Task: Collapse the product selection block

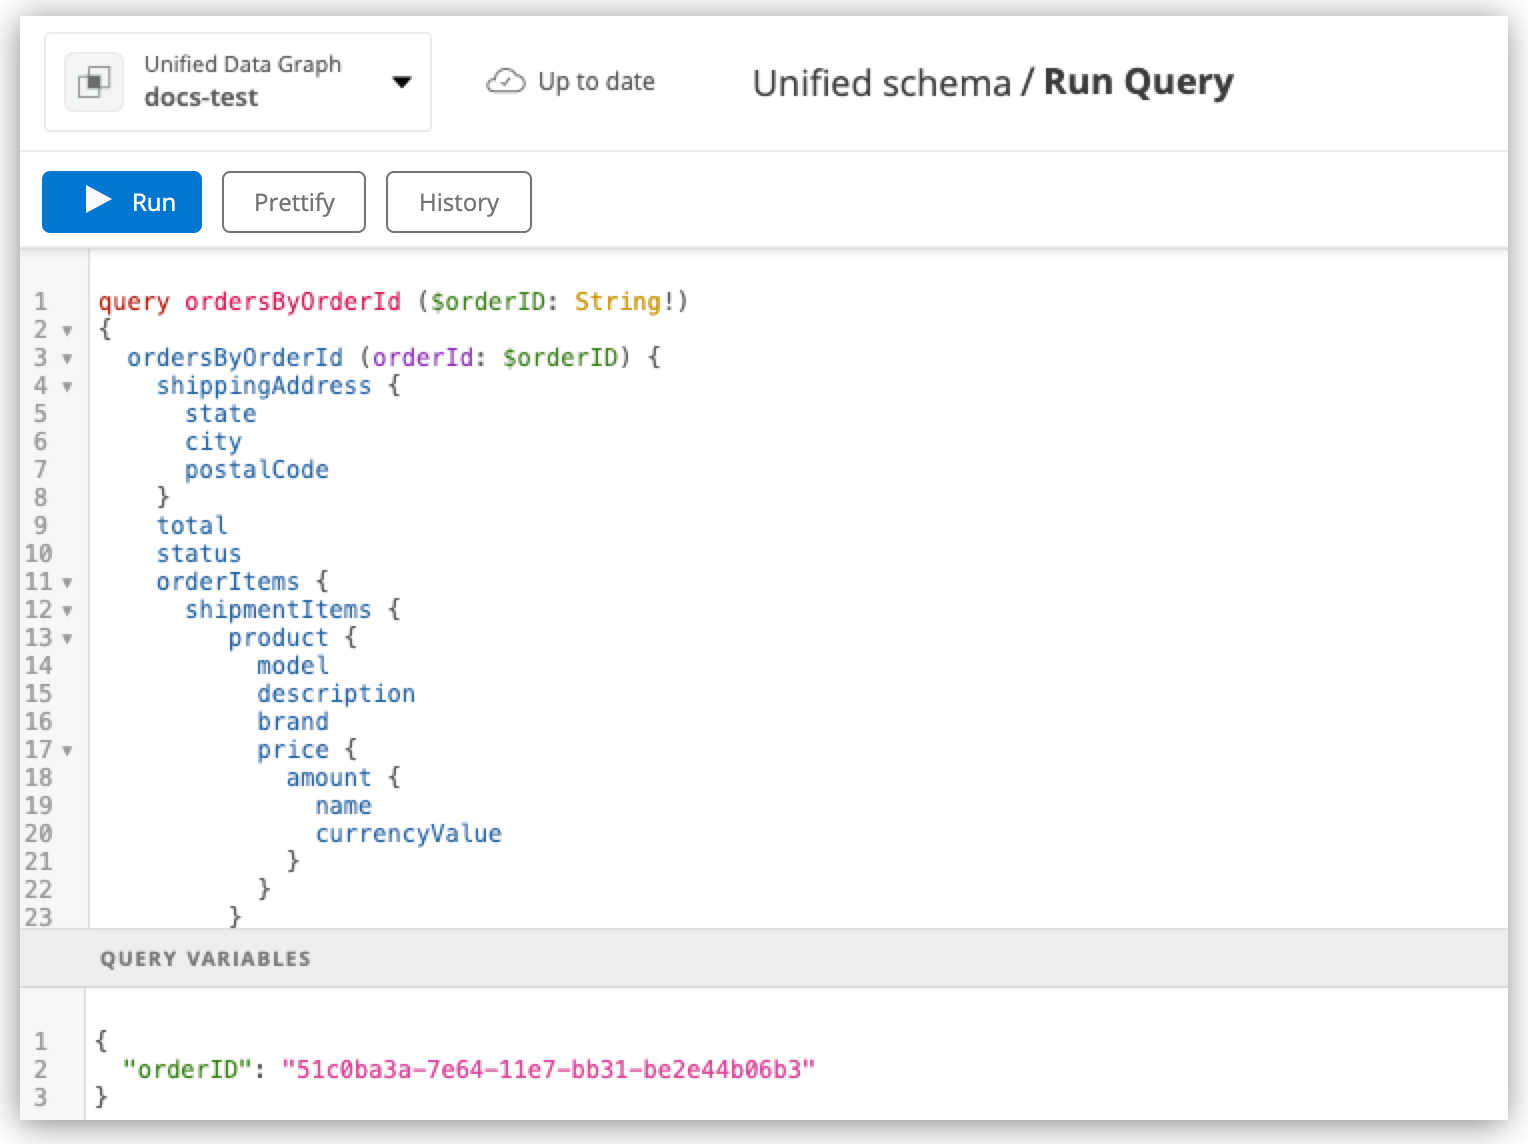Action: [x=66, y=637]
